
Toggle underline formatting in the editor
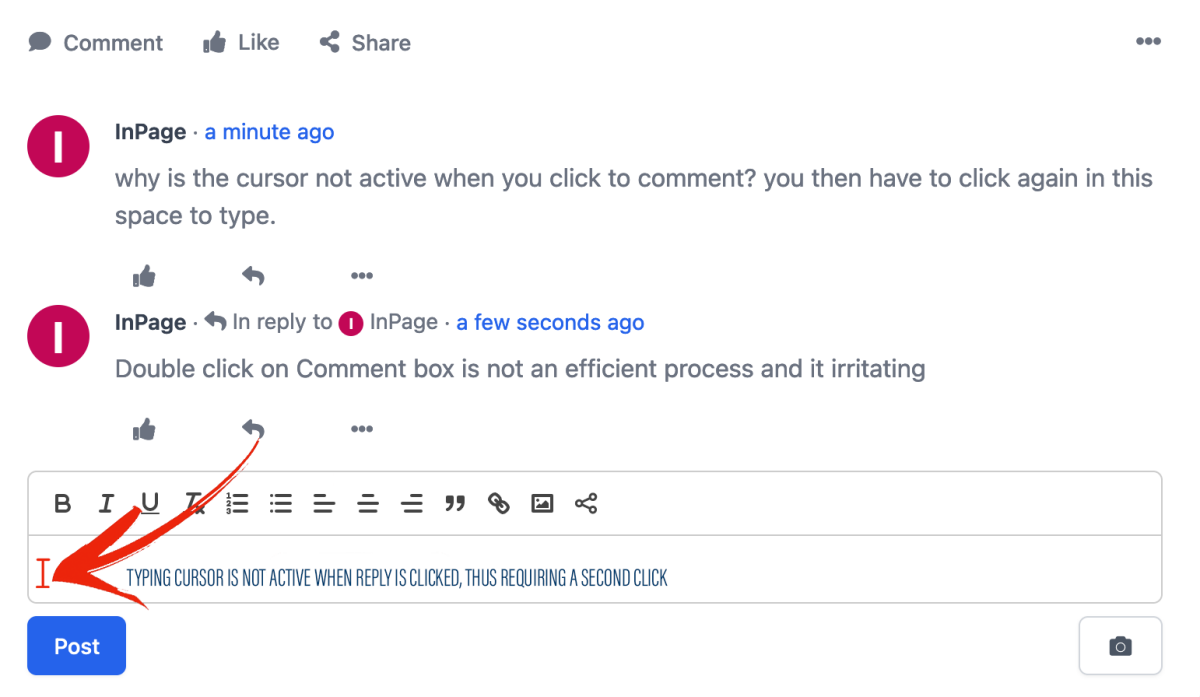[x=150, y=503]
